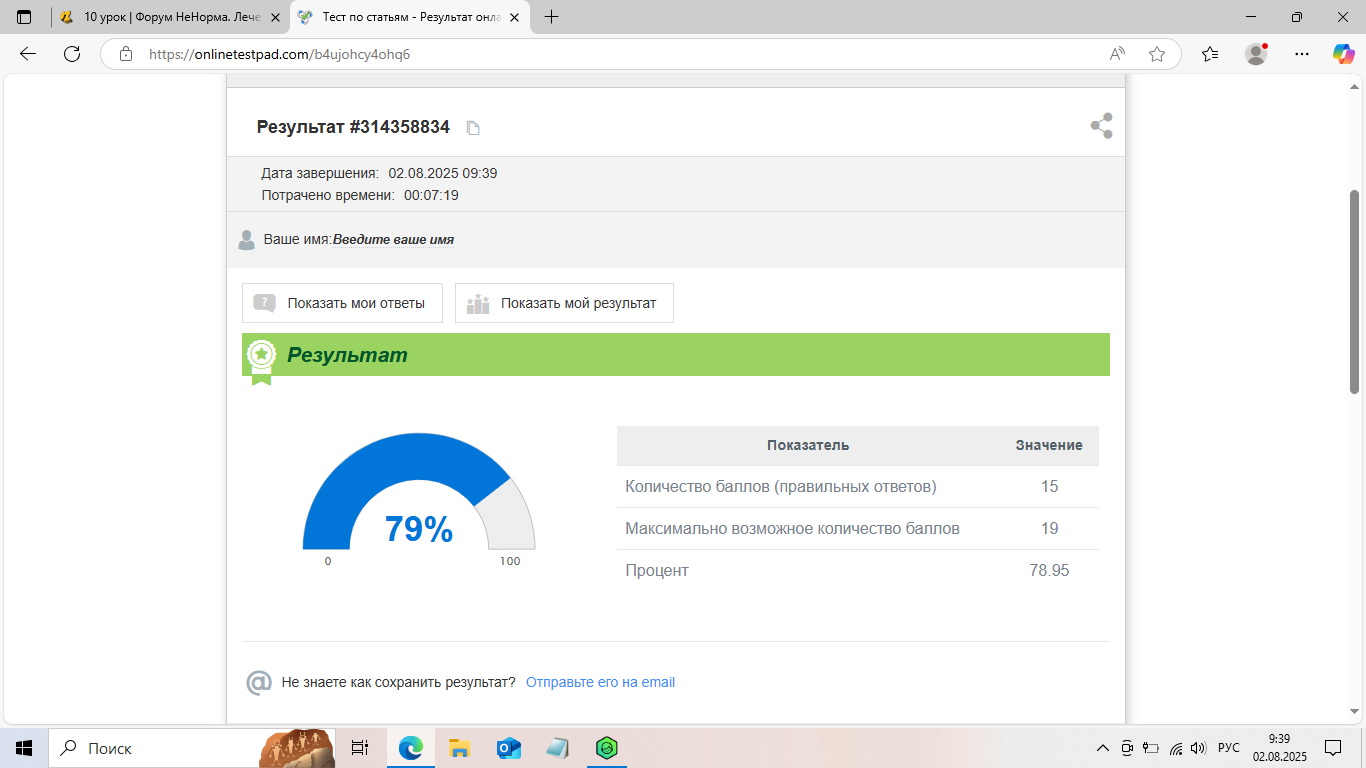
Task: Click the green award ribbon icon
Action: click(x=261, y=361)
